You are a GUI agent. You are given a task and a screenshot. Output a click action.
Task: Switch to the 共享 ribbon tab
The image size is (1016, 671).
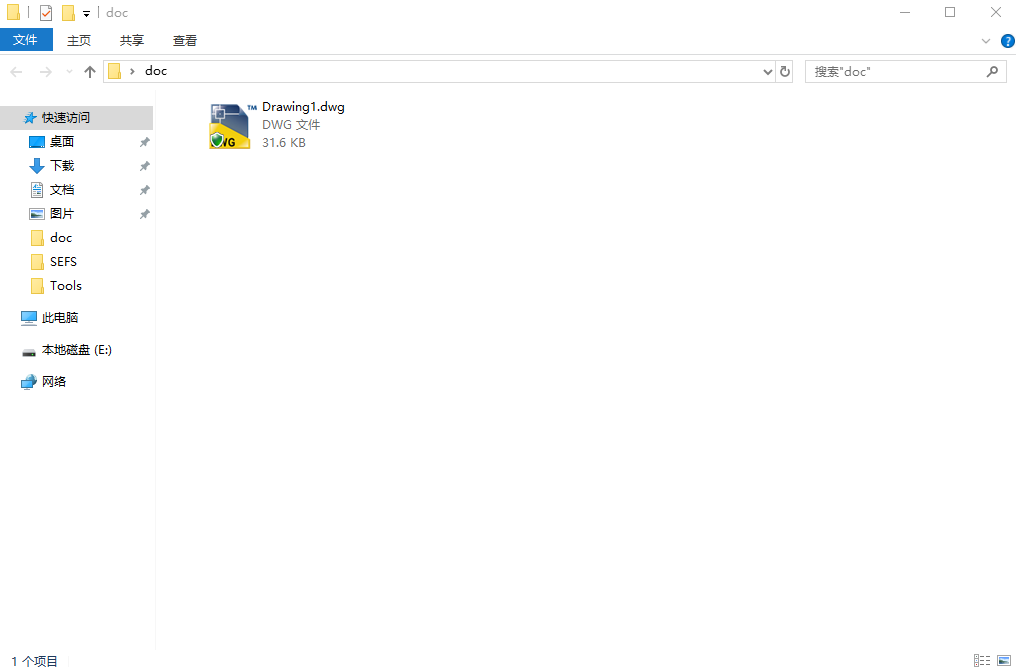[132, 40]
